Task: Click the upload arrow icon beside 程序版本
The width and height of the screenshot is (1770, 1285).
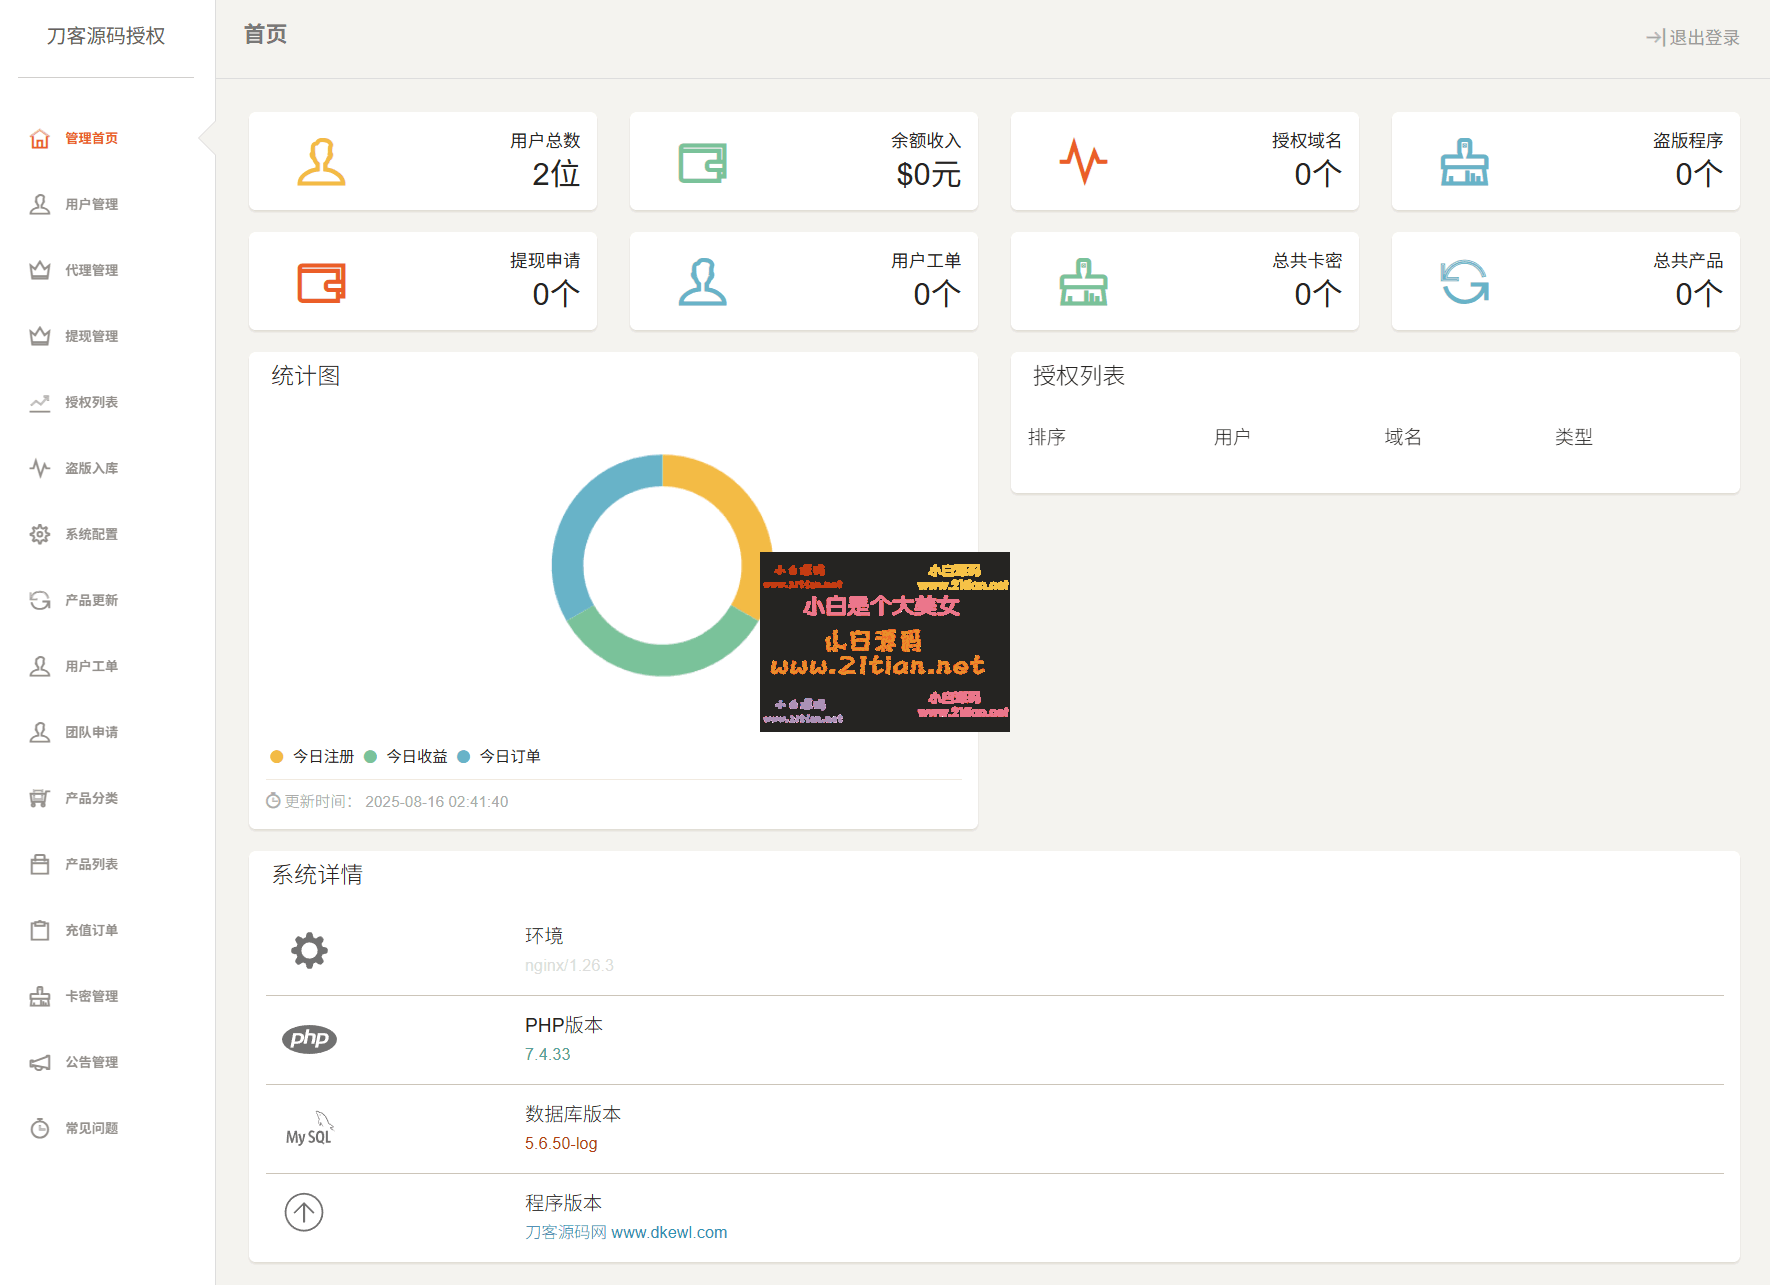Action: 305,1212
